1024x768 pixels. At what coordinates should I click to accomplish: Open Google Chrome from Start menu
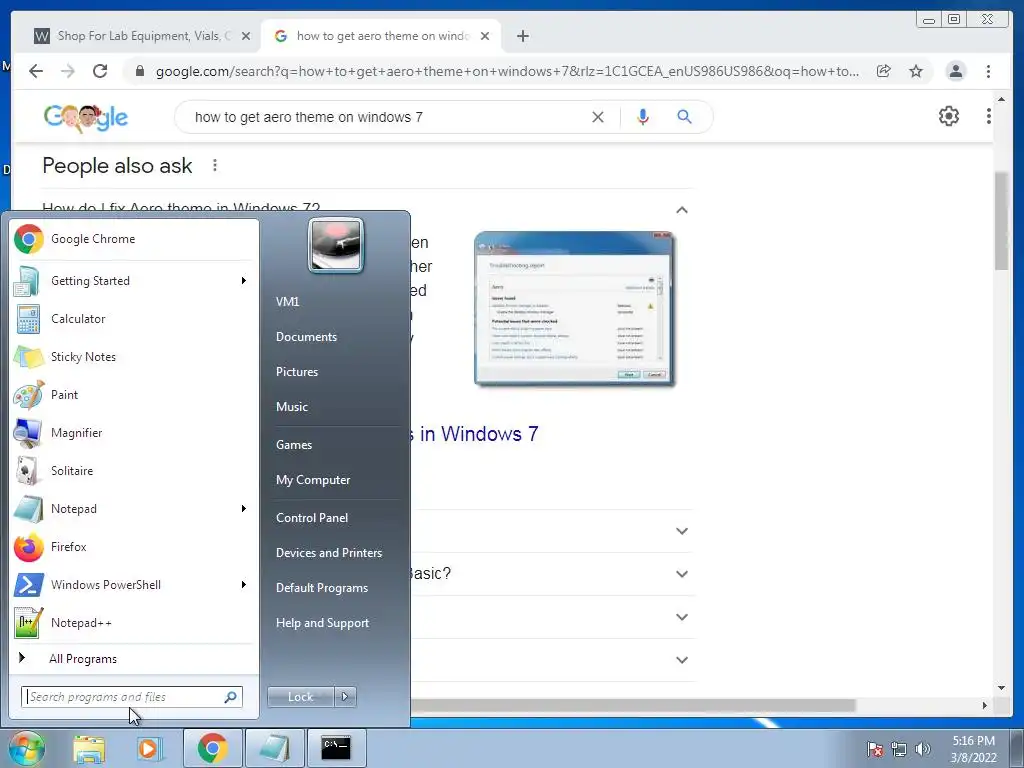[x=133, y=239]
